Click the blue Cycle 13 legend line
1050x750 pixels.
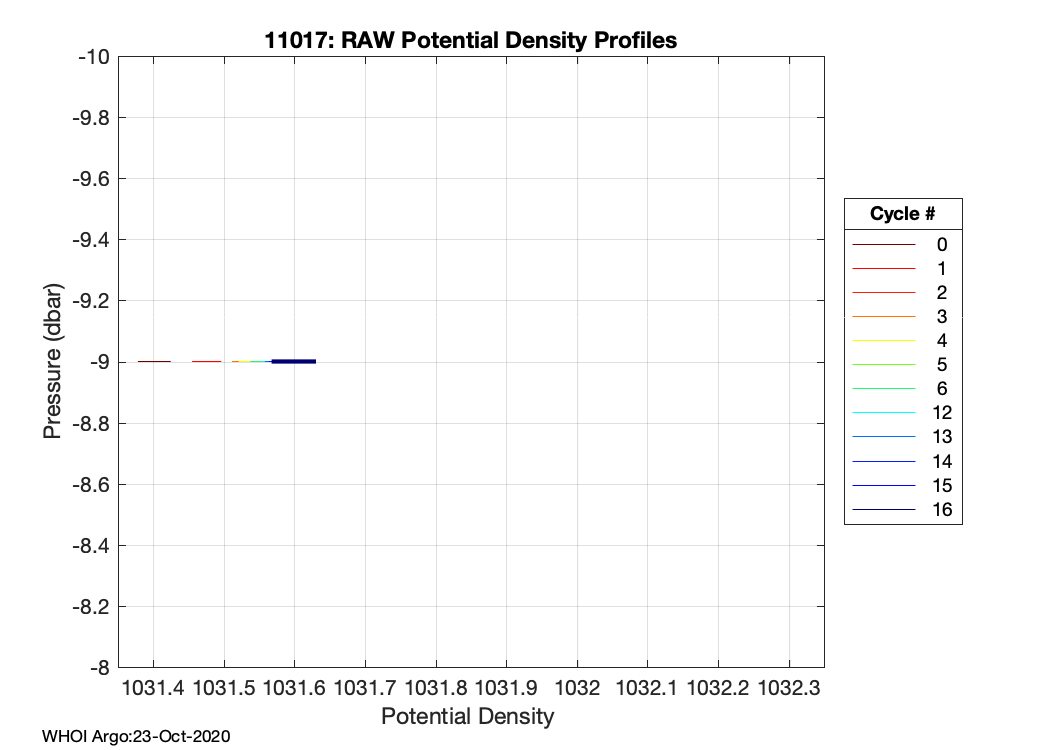[x=882, y=437]
